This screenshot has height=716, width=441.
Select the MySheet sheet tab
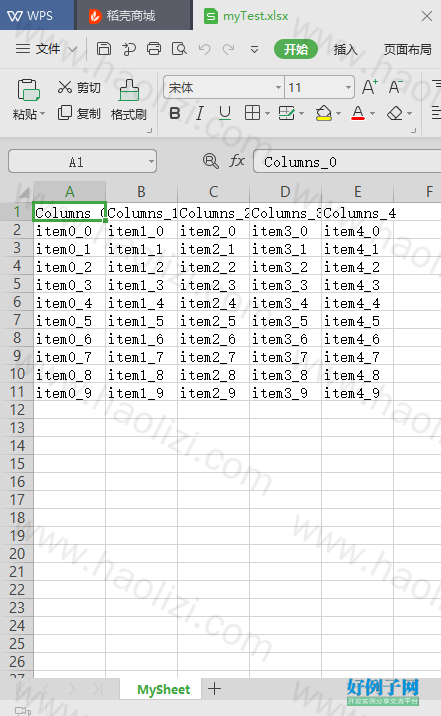pos(163,690)
